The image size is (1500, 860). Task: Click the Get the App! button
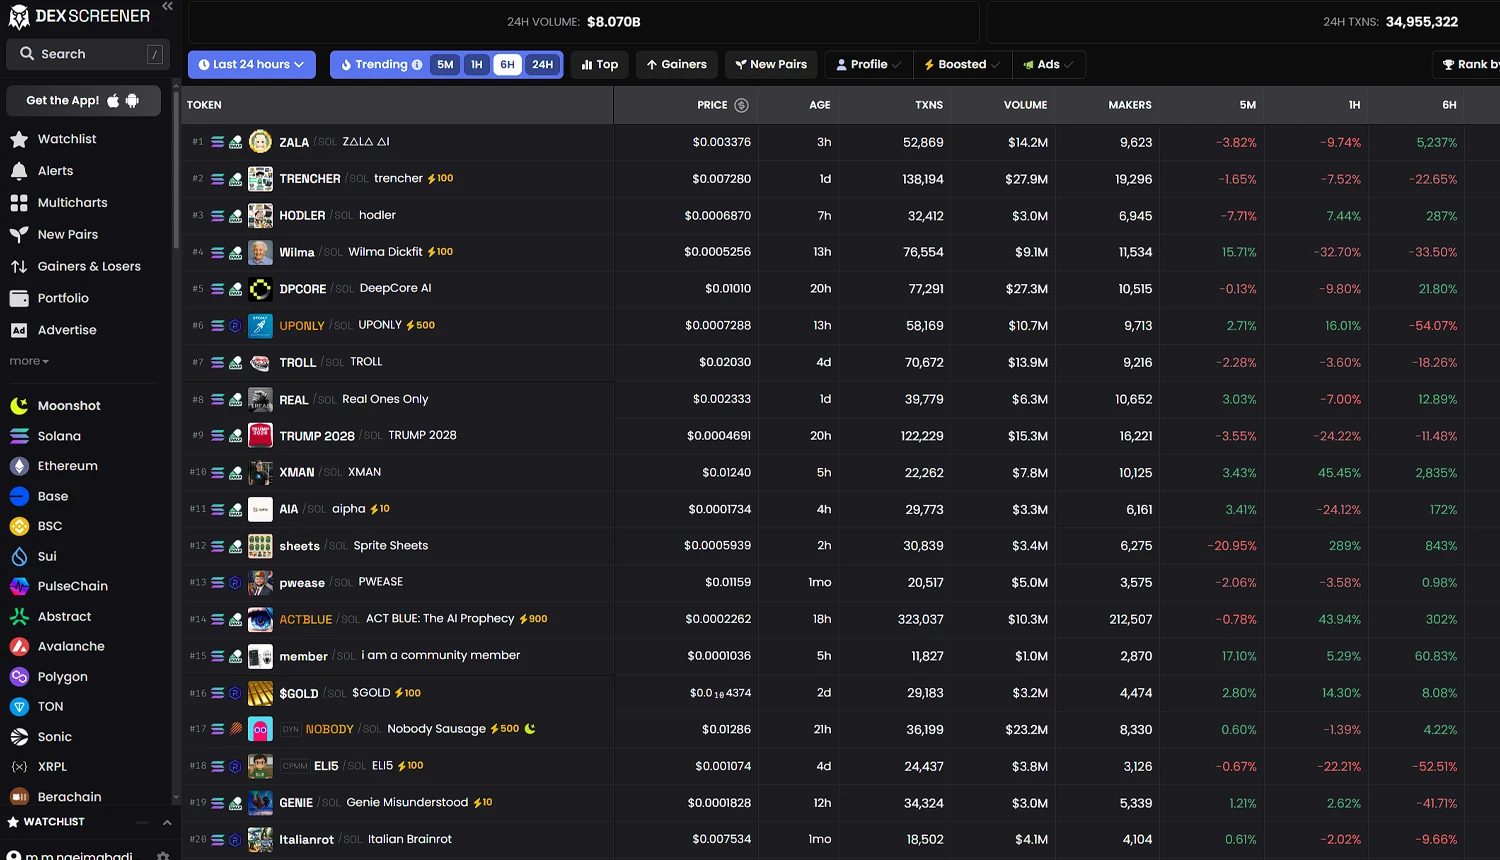84,101
